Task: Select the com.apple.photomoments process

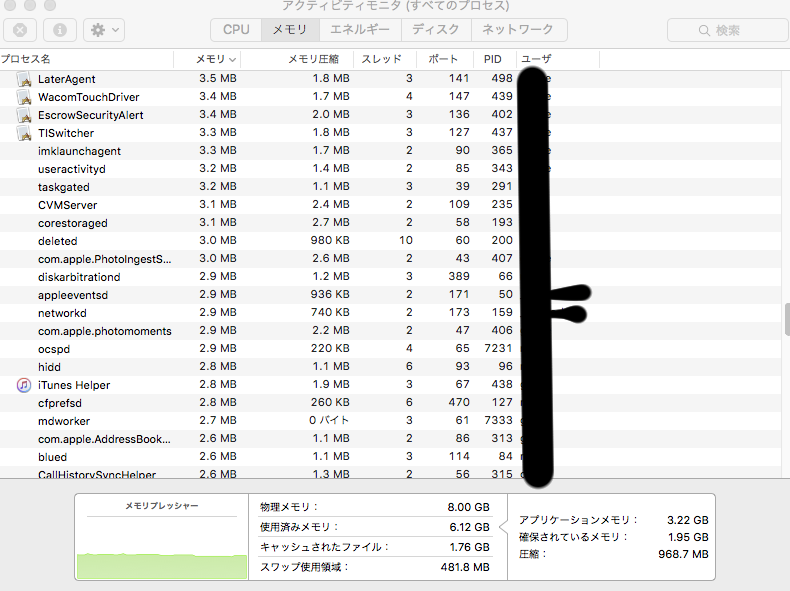Action: 105,331
